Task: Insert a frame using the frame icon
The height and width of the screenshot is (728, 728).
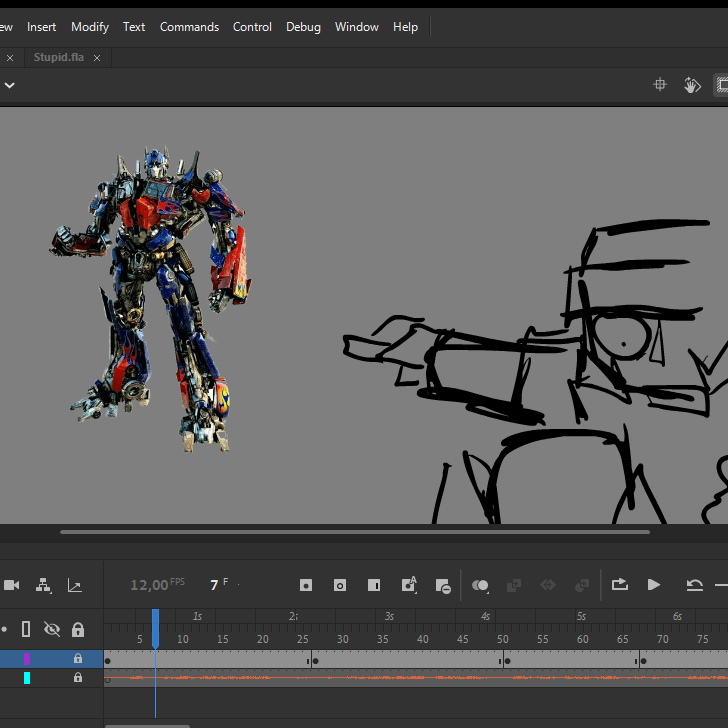Action: point(374,585)
